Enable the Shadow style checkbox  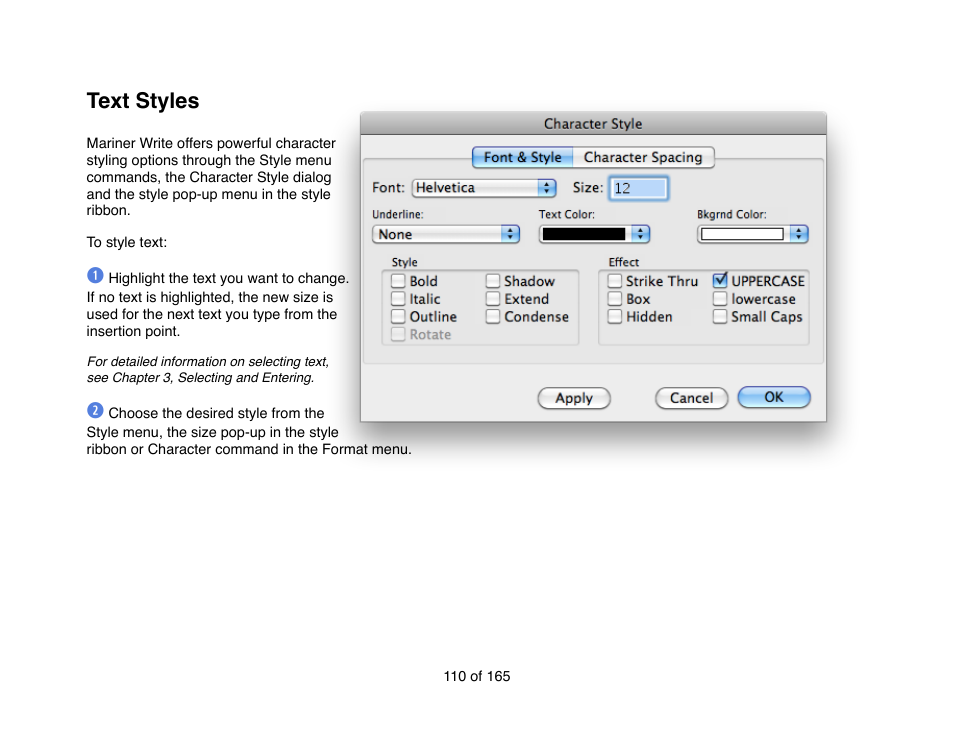tap(493, 281)
